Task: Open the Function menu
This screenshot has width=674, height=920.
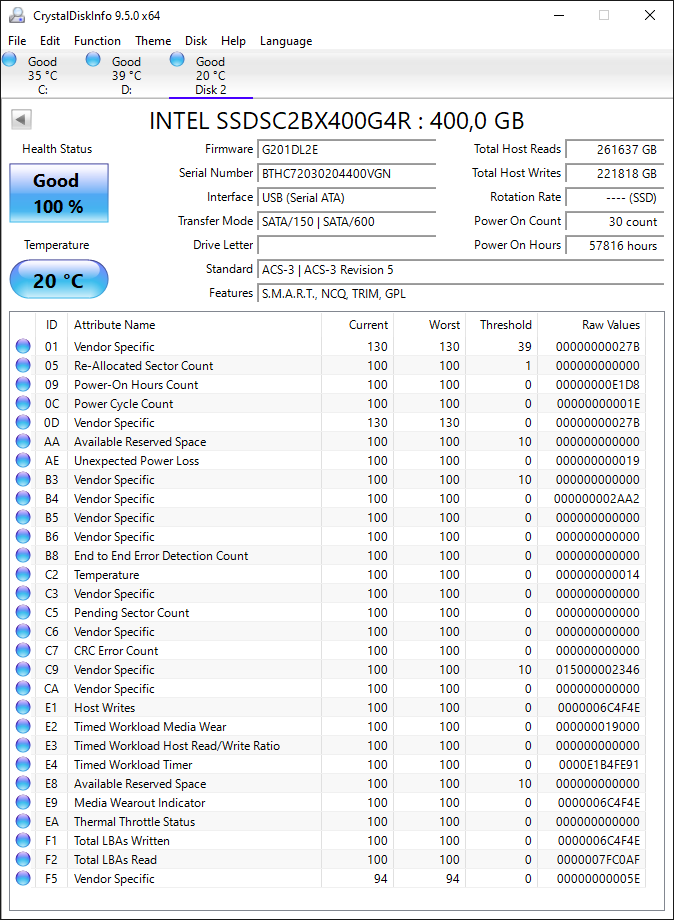Action: [97, 40]
